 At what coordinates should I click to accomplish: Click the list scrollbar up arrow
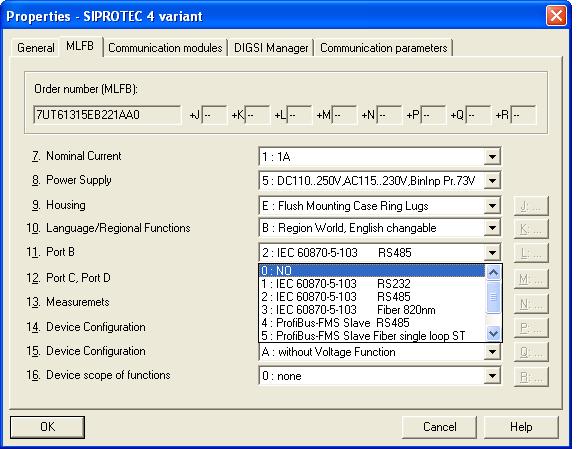[x=493, y=273]
